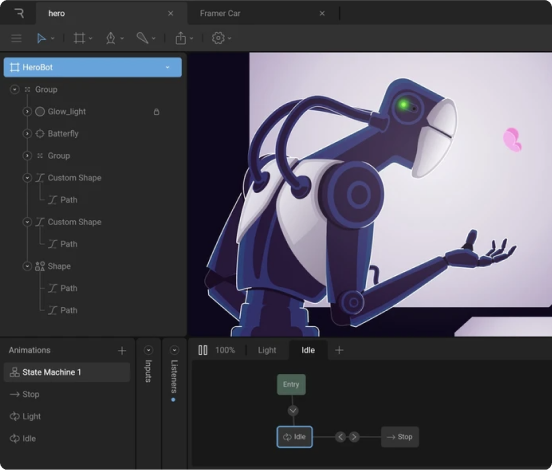This screenshot has width=552, height=470.
Task: Open the settings gear menu
Action: pos(218,38)
